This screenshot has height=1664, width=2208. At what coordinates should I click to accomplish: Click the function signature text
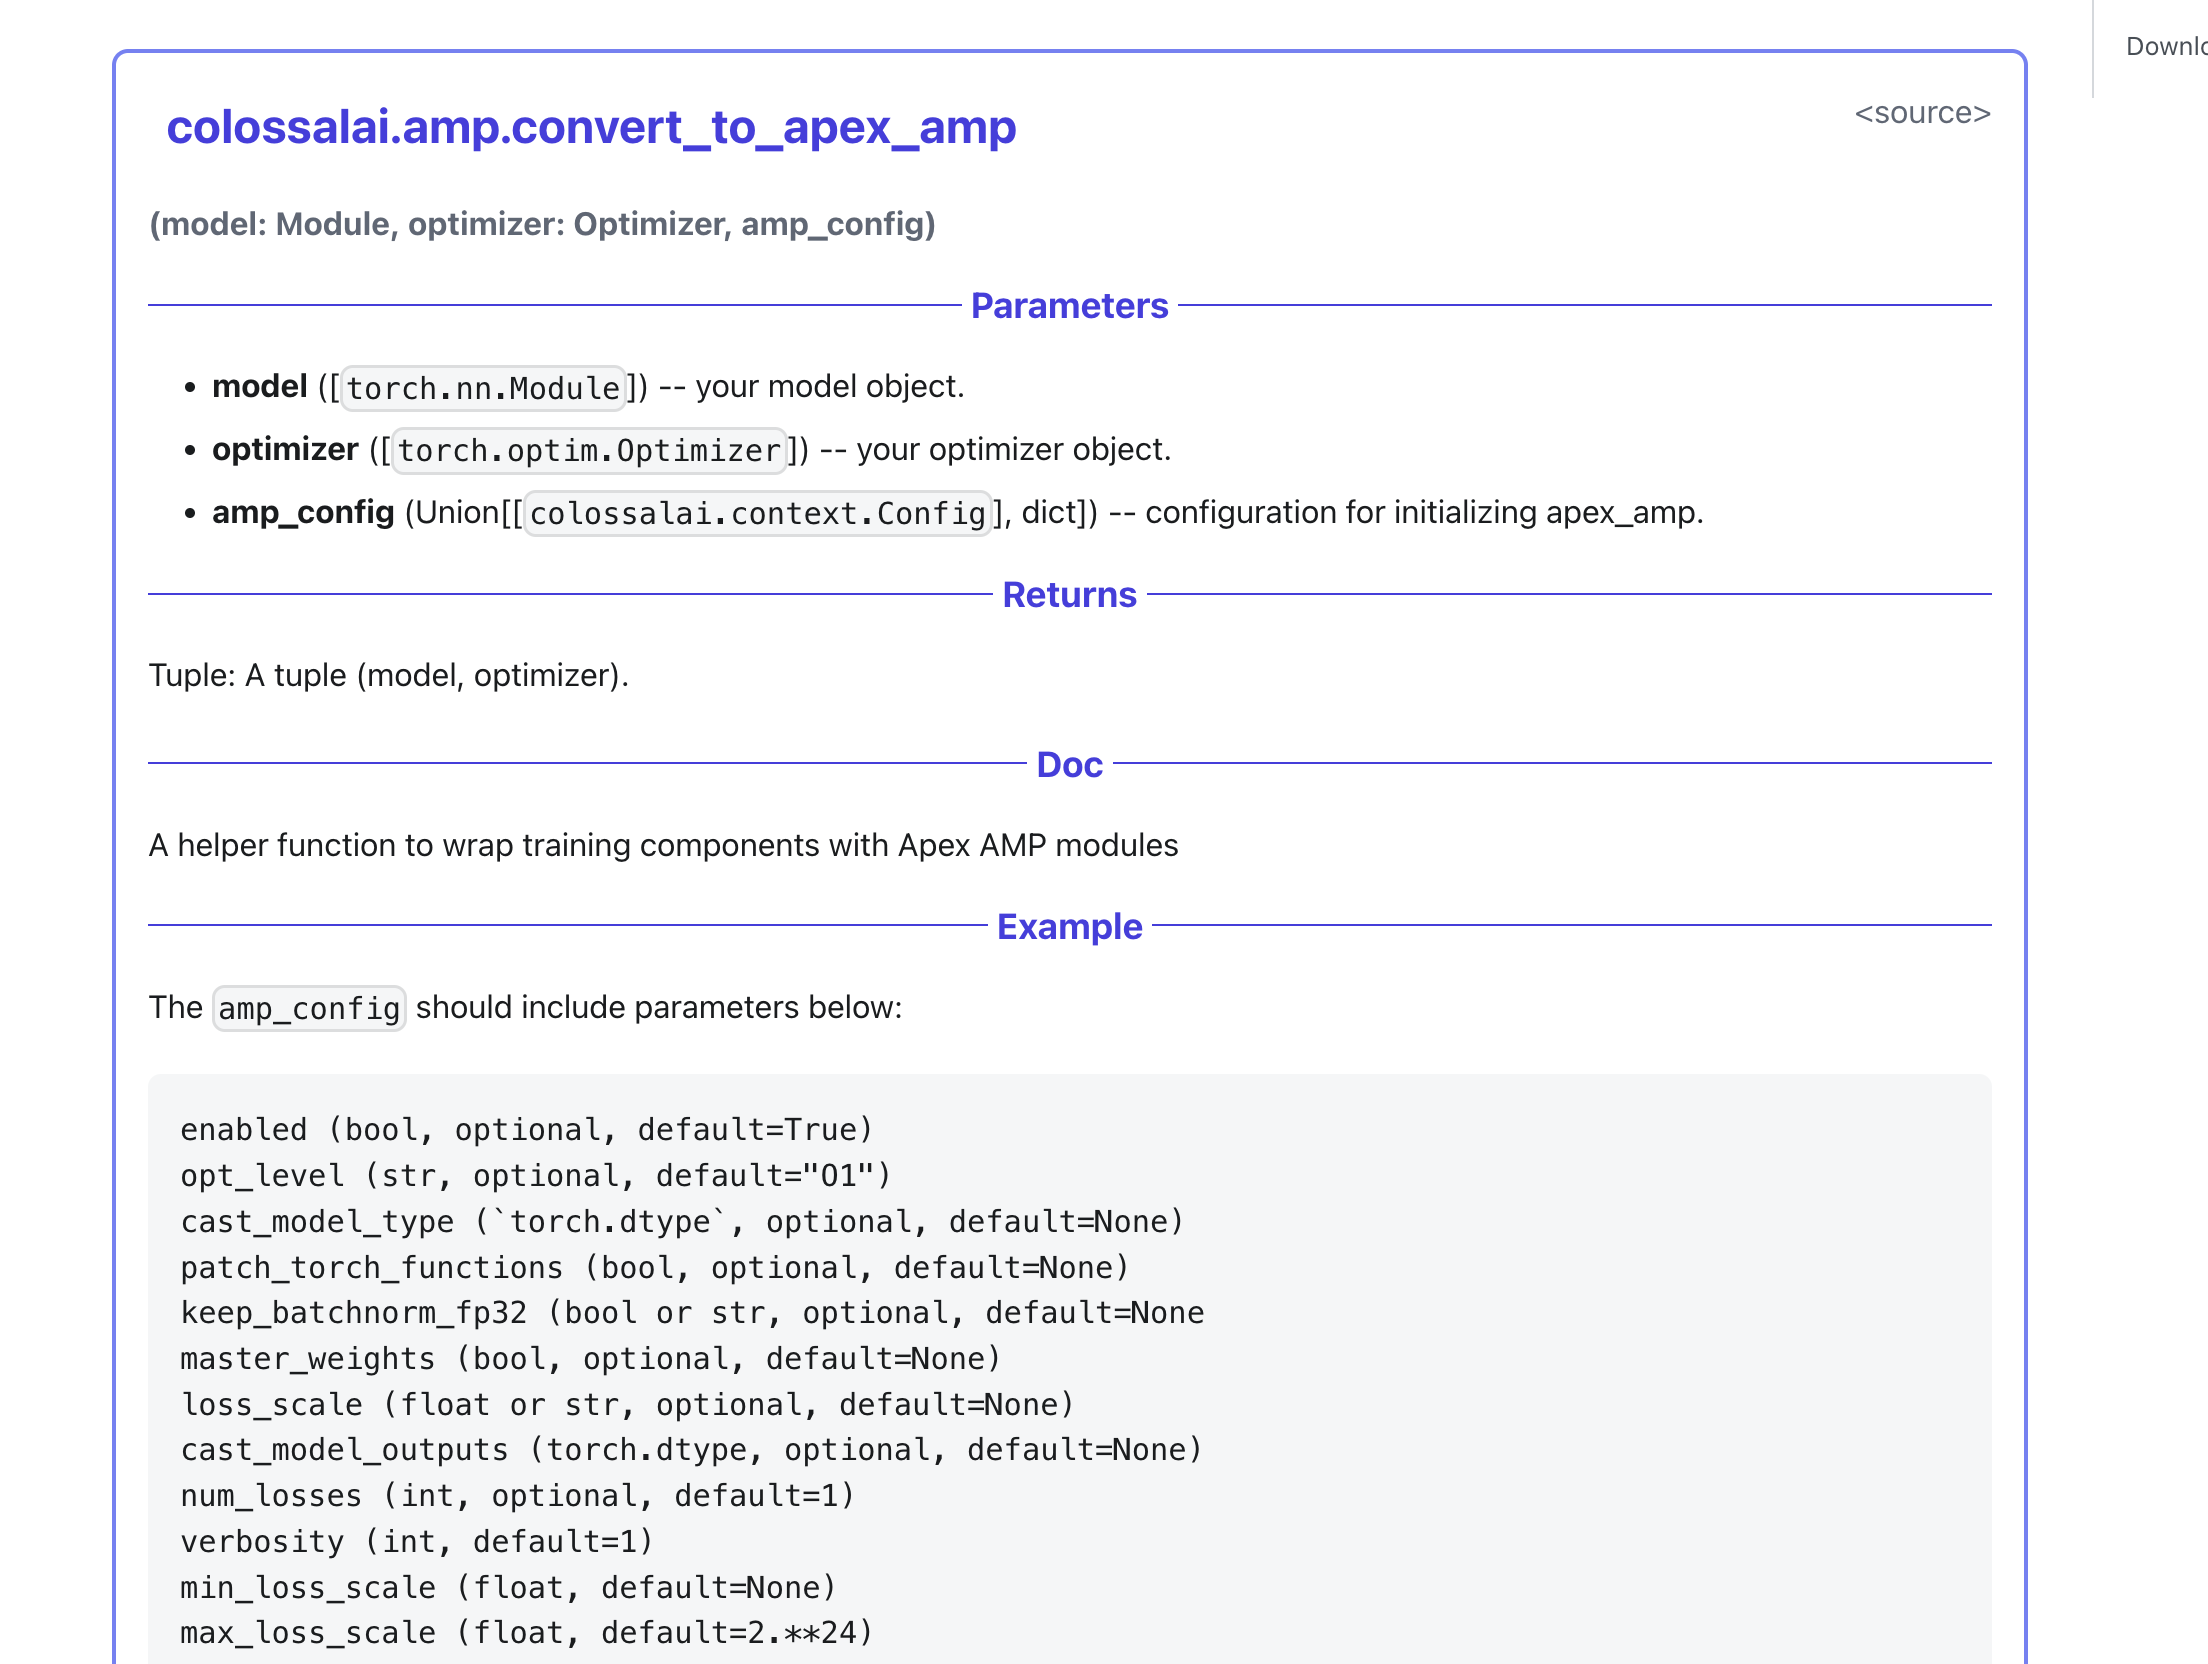pyautogui.click(x=542, y=224)
